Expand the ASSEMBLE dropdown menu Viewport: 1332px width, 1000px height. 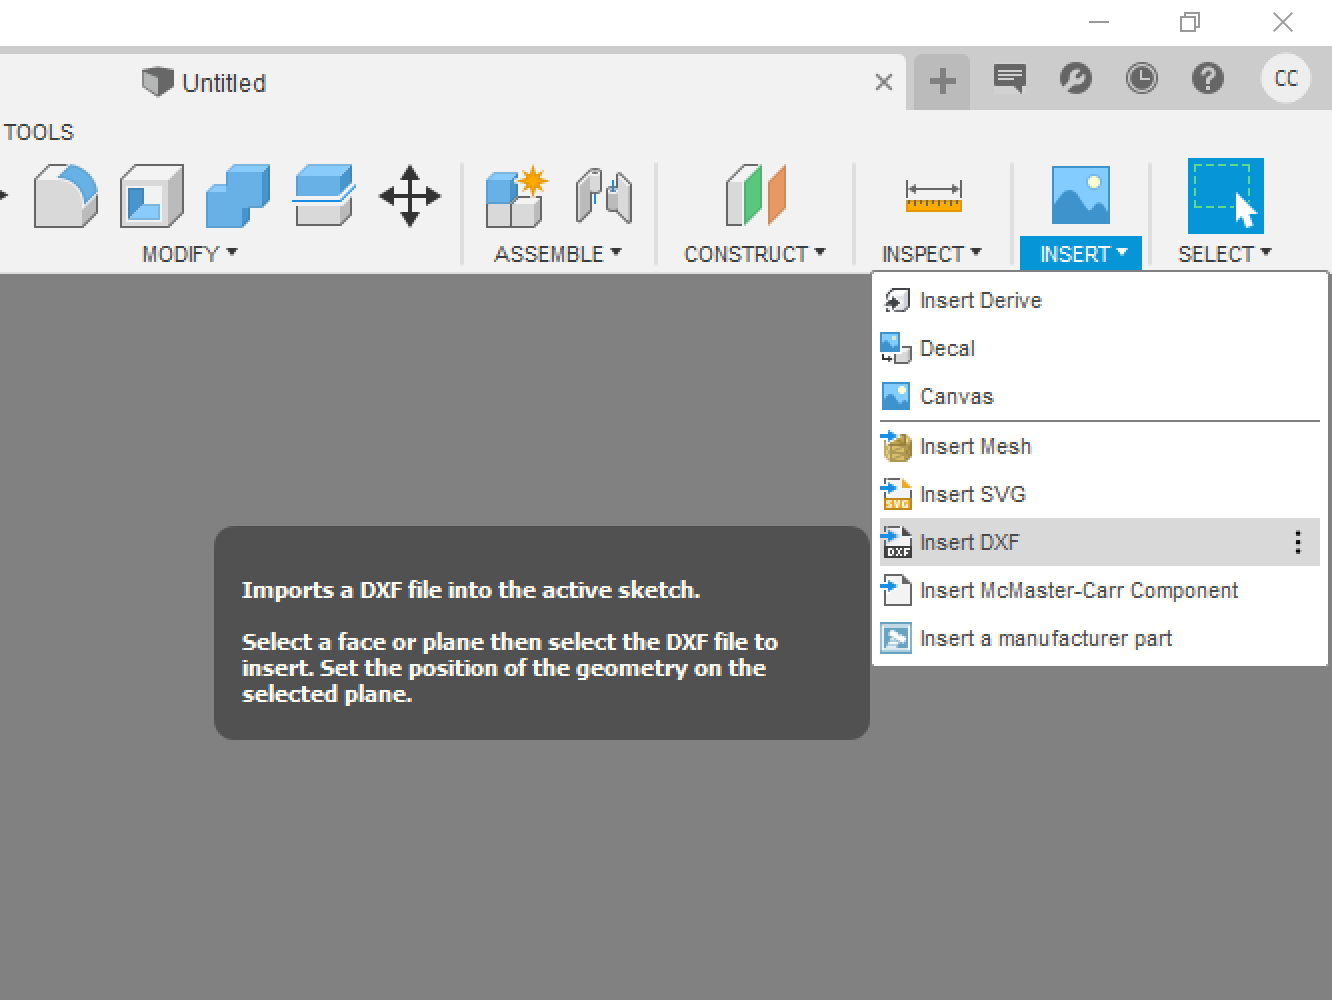(558, 254)
